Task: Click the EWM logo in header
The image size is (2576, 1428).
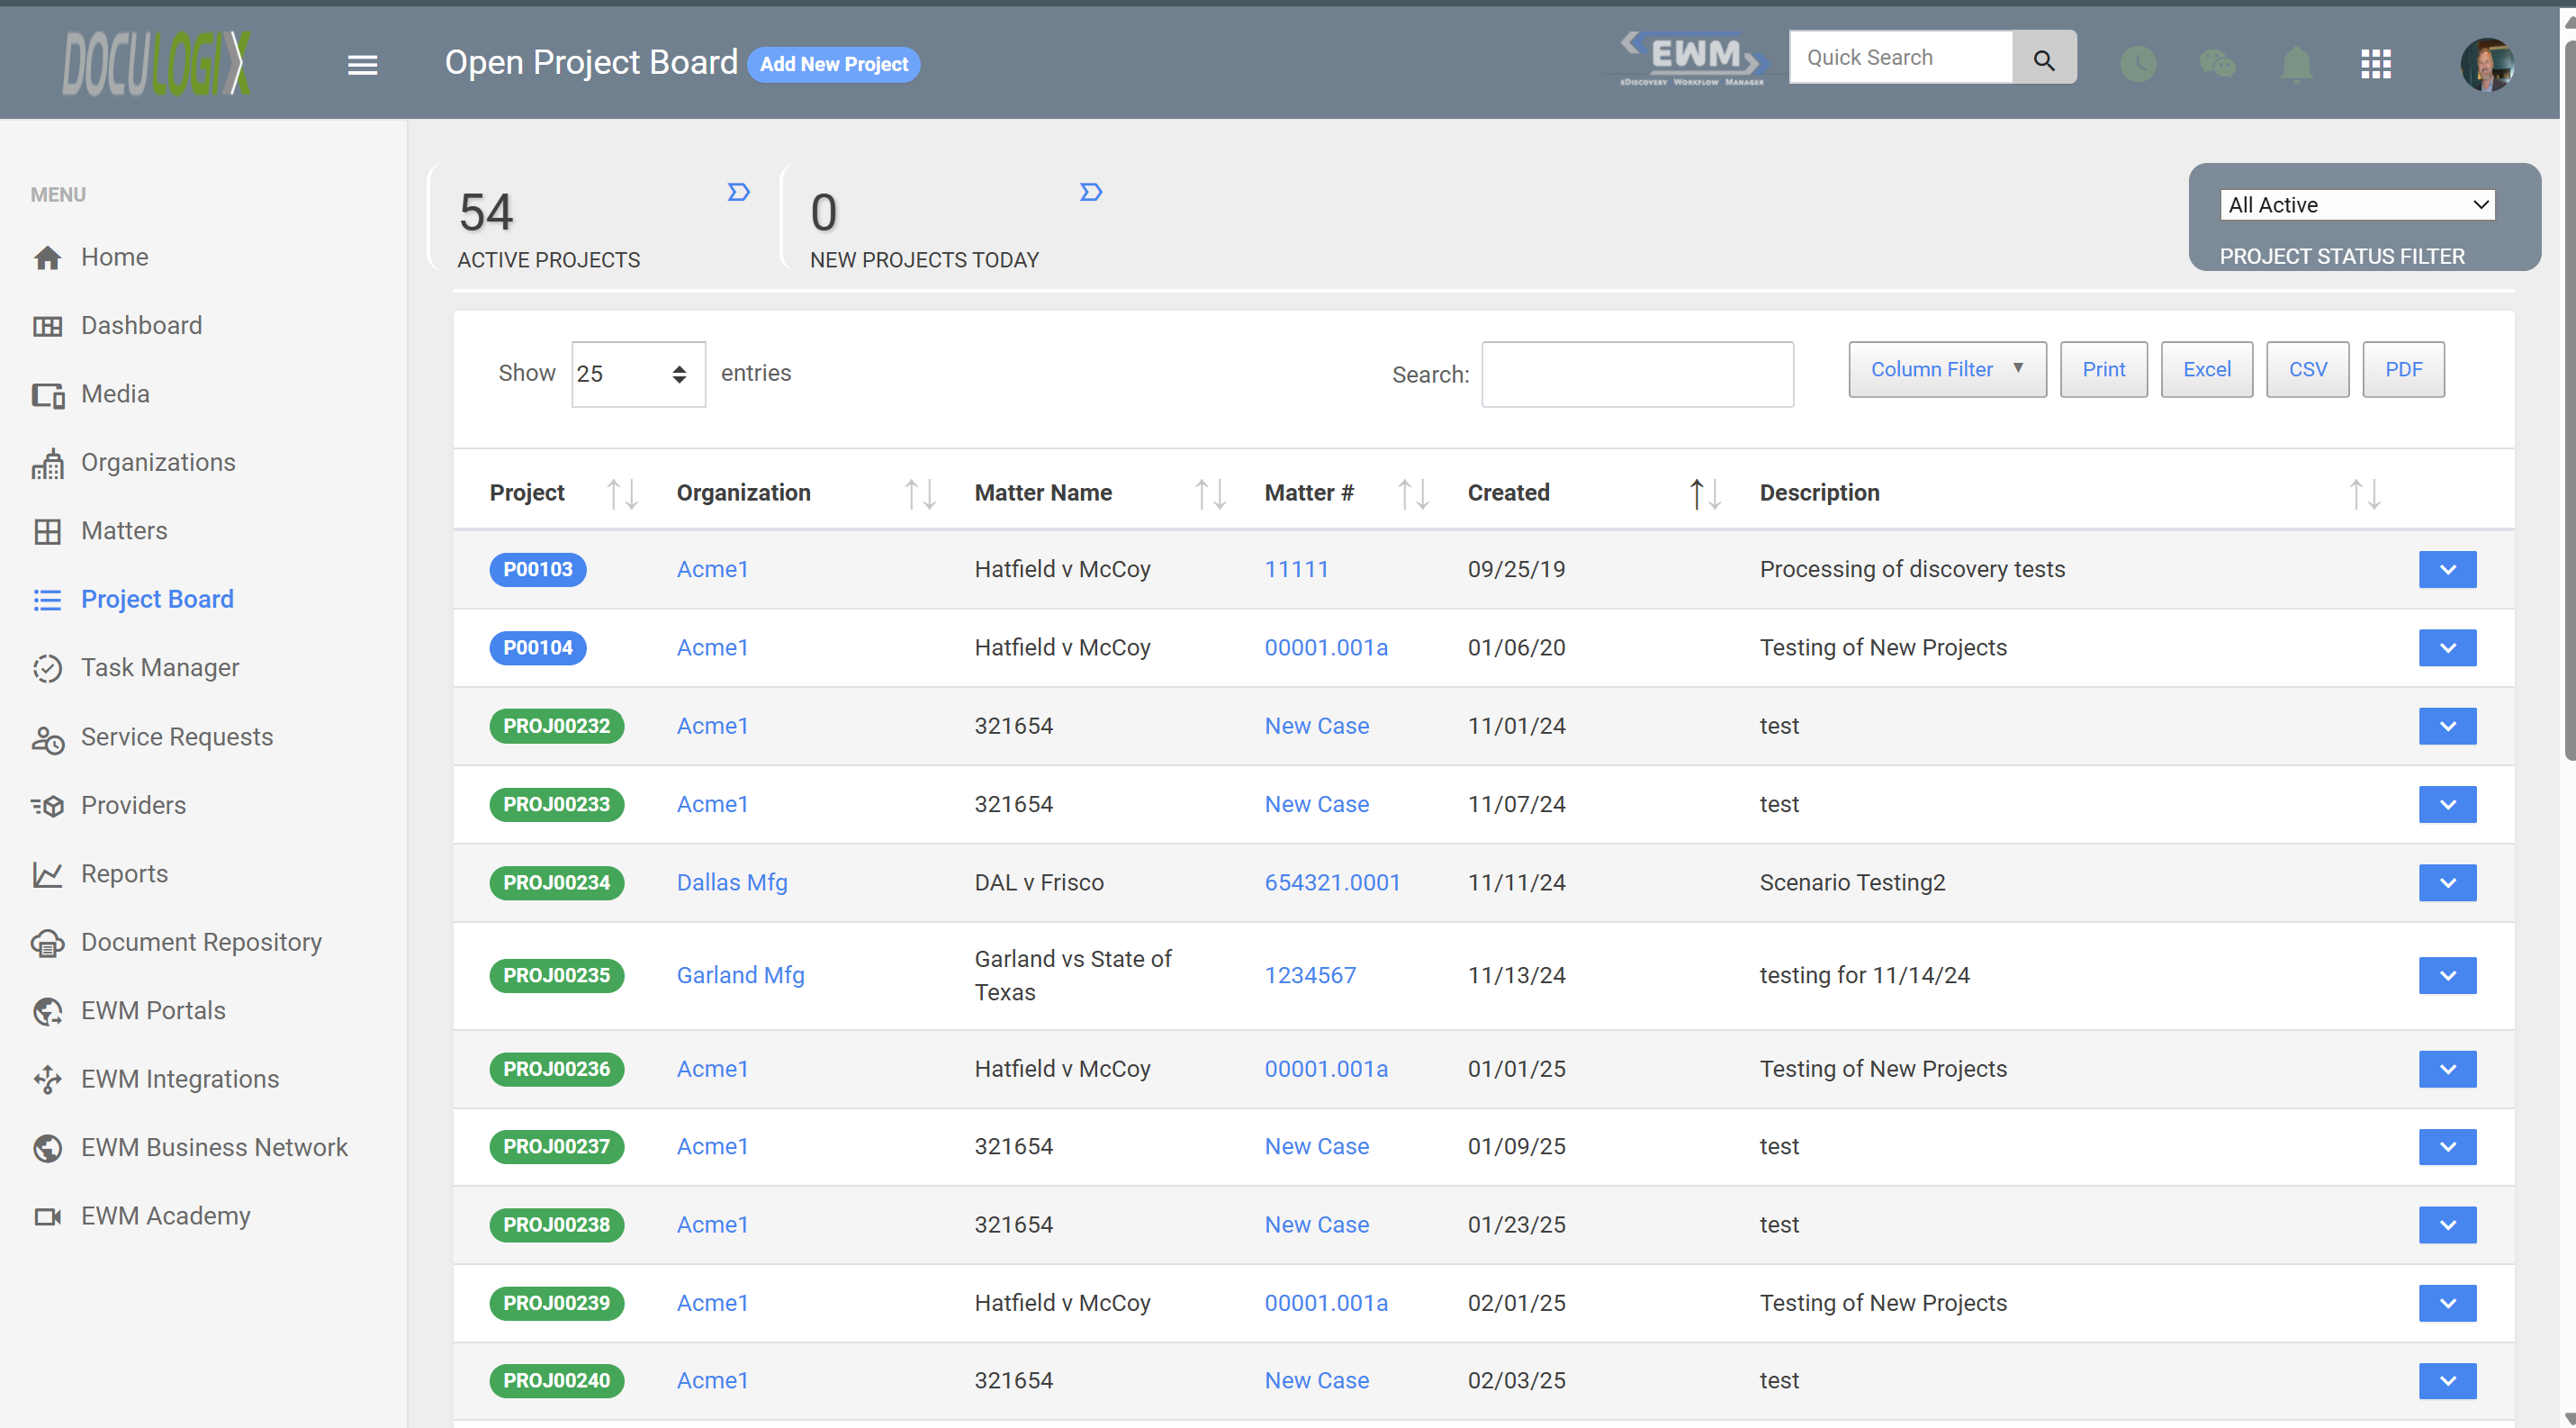Action: click(x=1692, y=58)
